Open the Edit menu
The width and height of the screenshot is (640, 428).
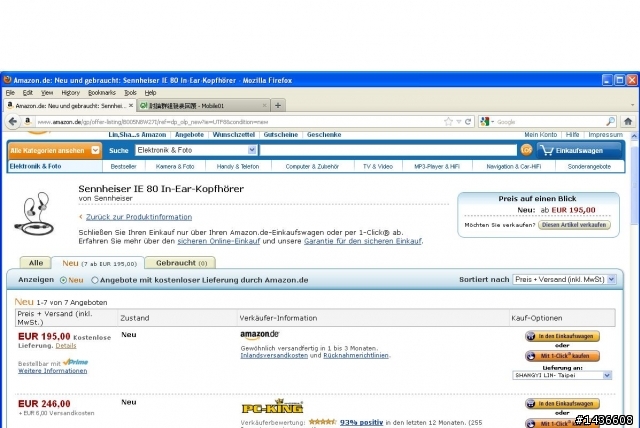(x=27, y=93)
